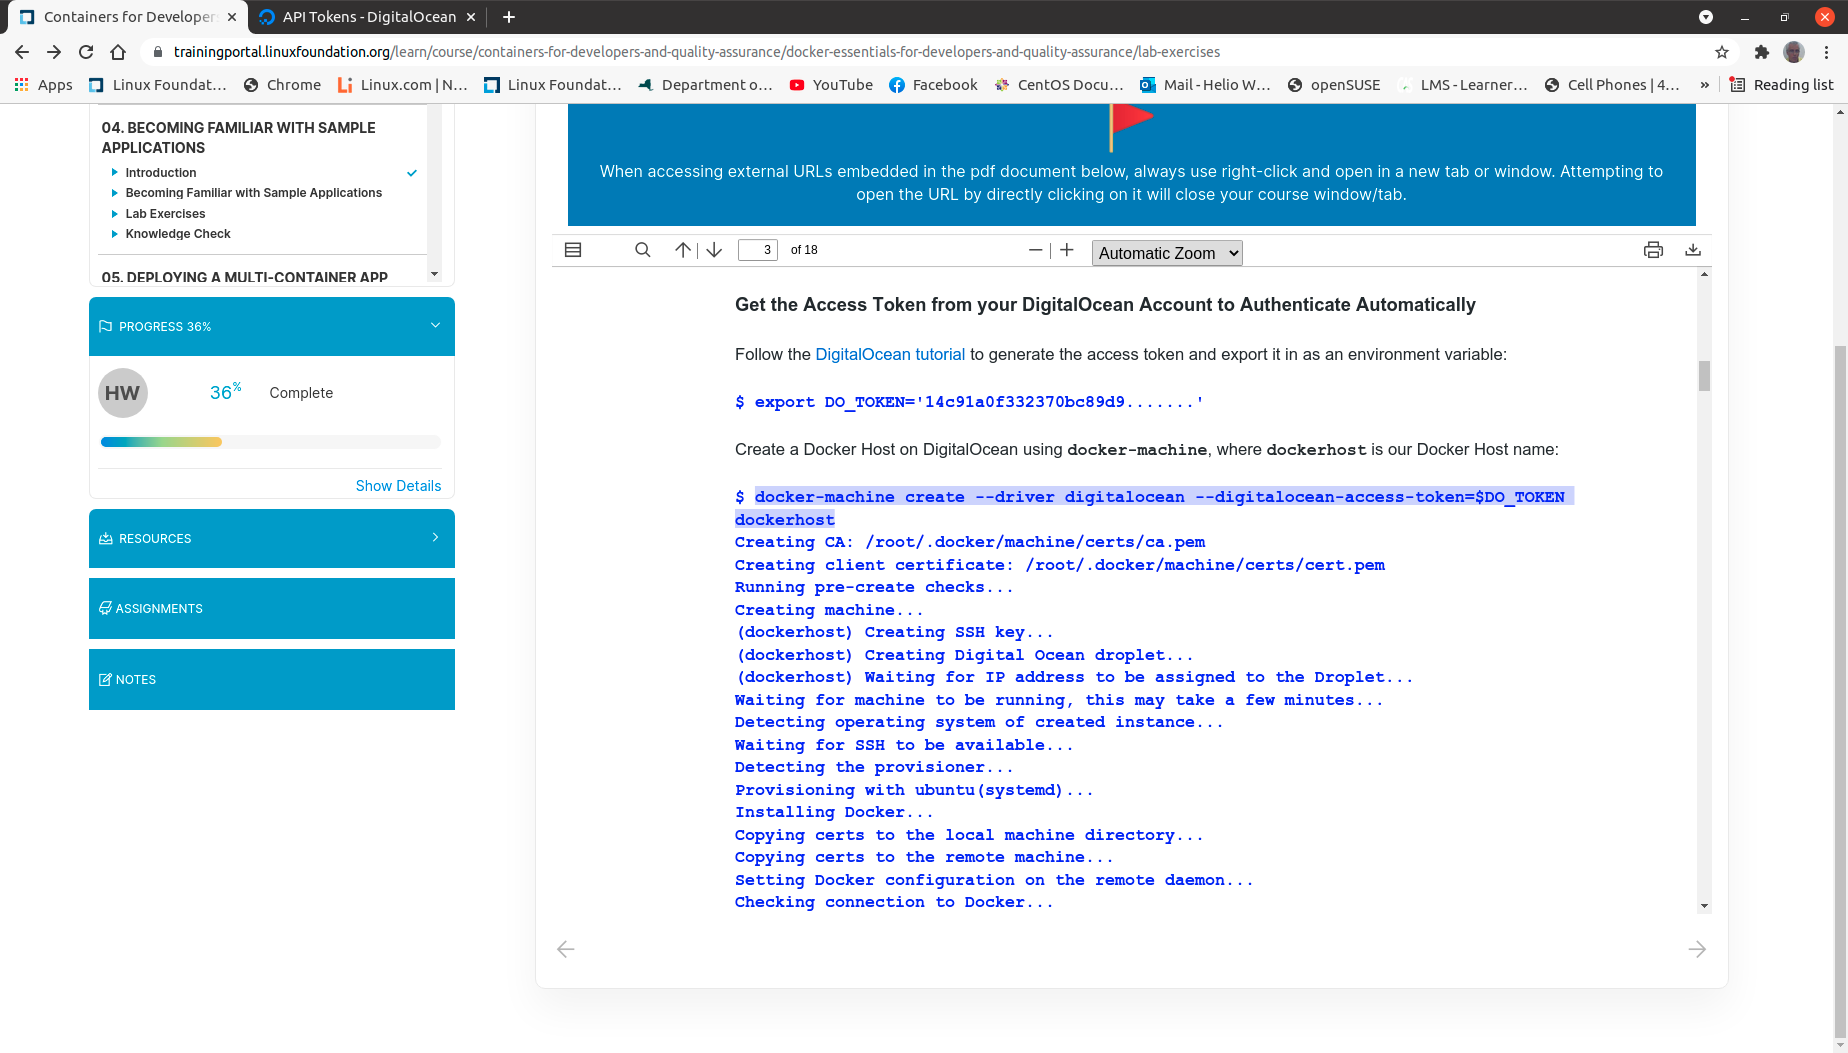Screen dimensions: 1848x1053
Task: Open Find in PDF document
Action: point(643,250)
